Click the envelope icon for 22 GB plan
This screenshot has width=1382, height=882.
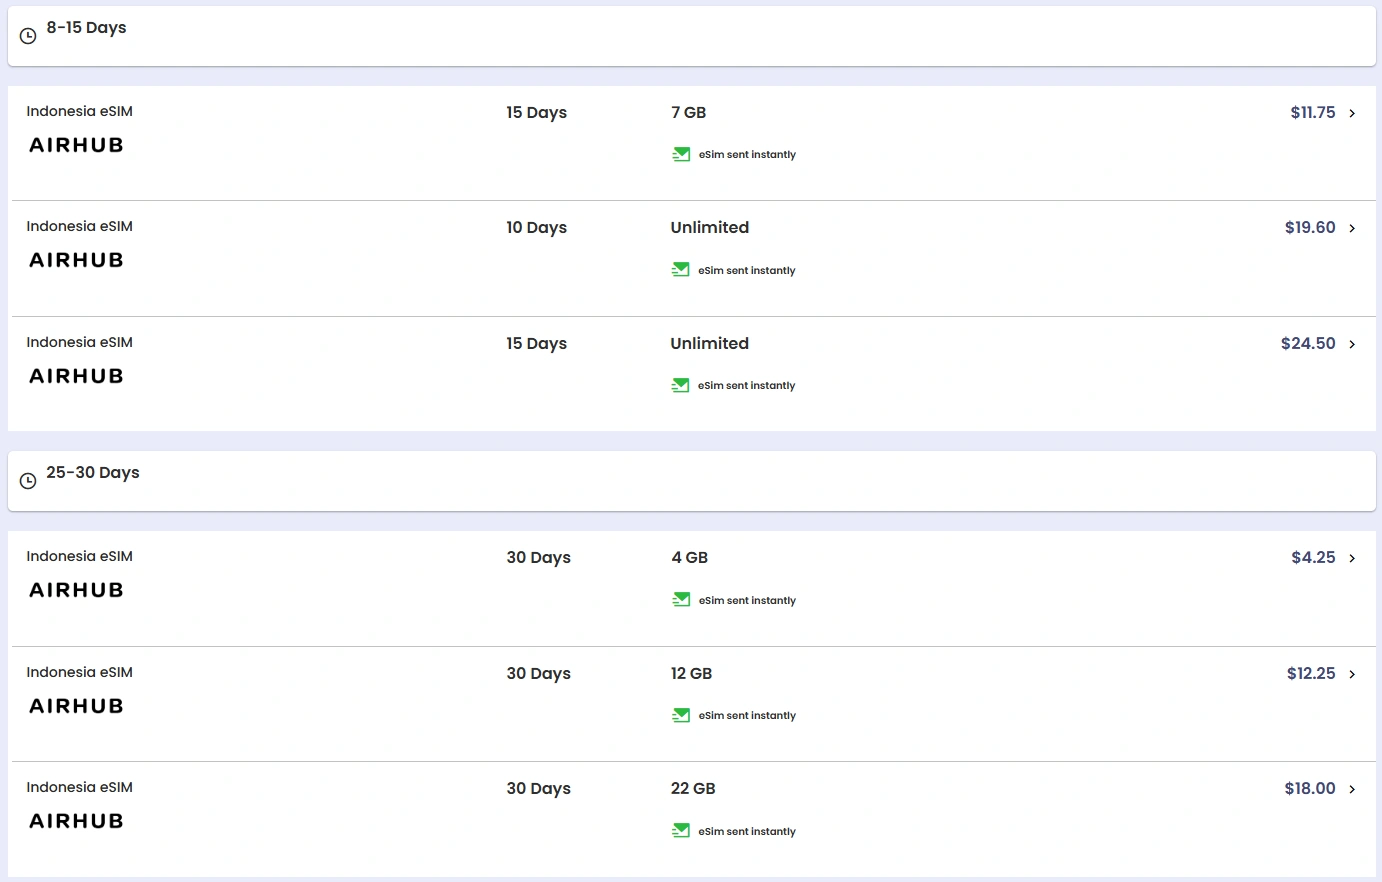point(681,831)
